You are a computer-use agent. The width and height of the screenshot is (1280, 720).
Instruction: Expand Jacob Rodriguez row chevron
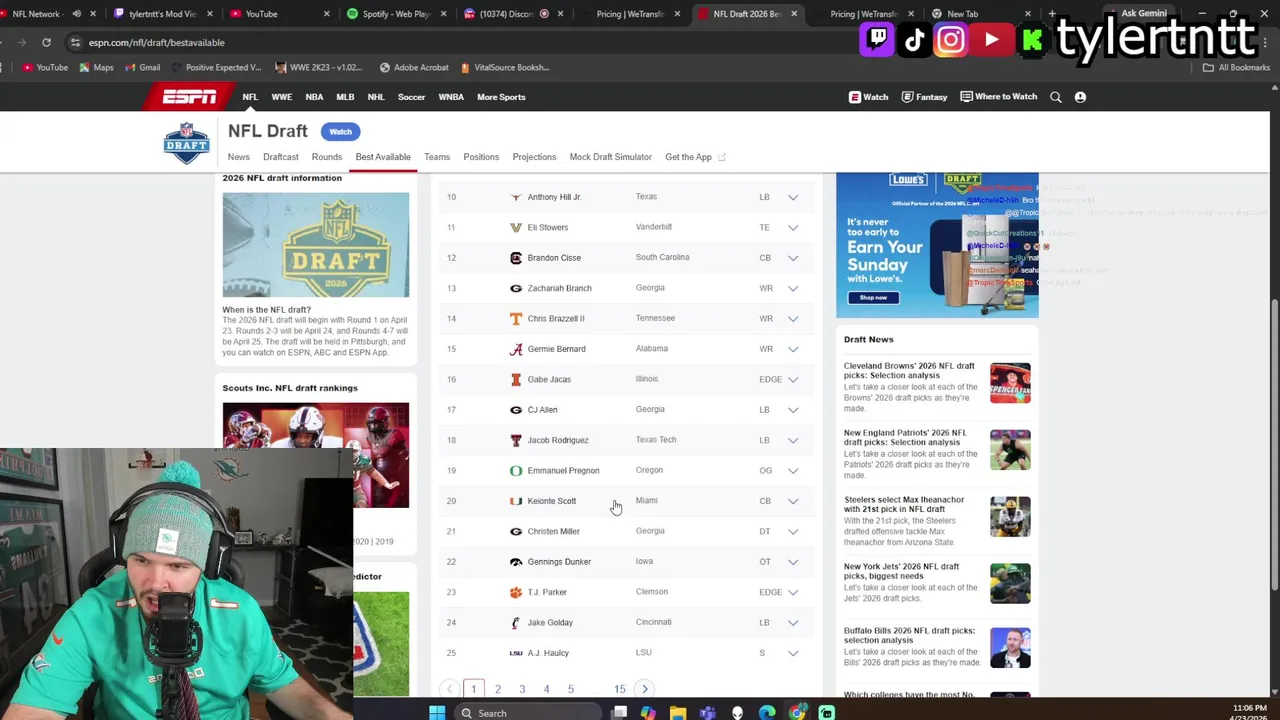[x=793, y=440]
